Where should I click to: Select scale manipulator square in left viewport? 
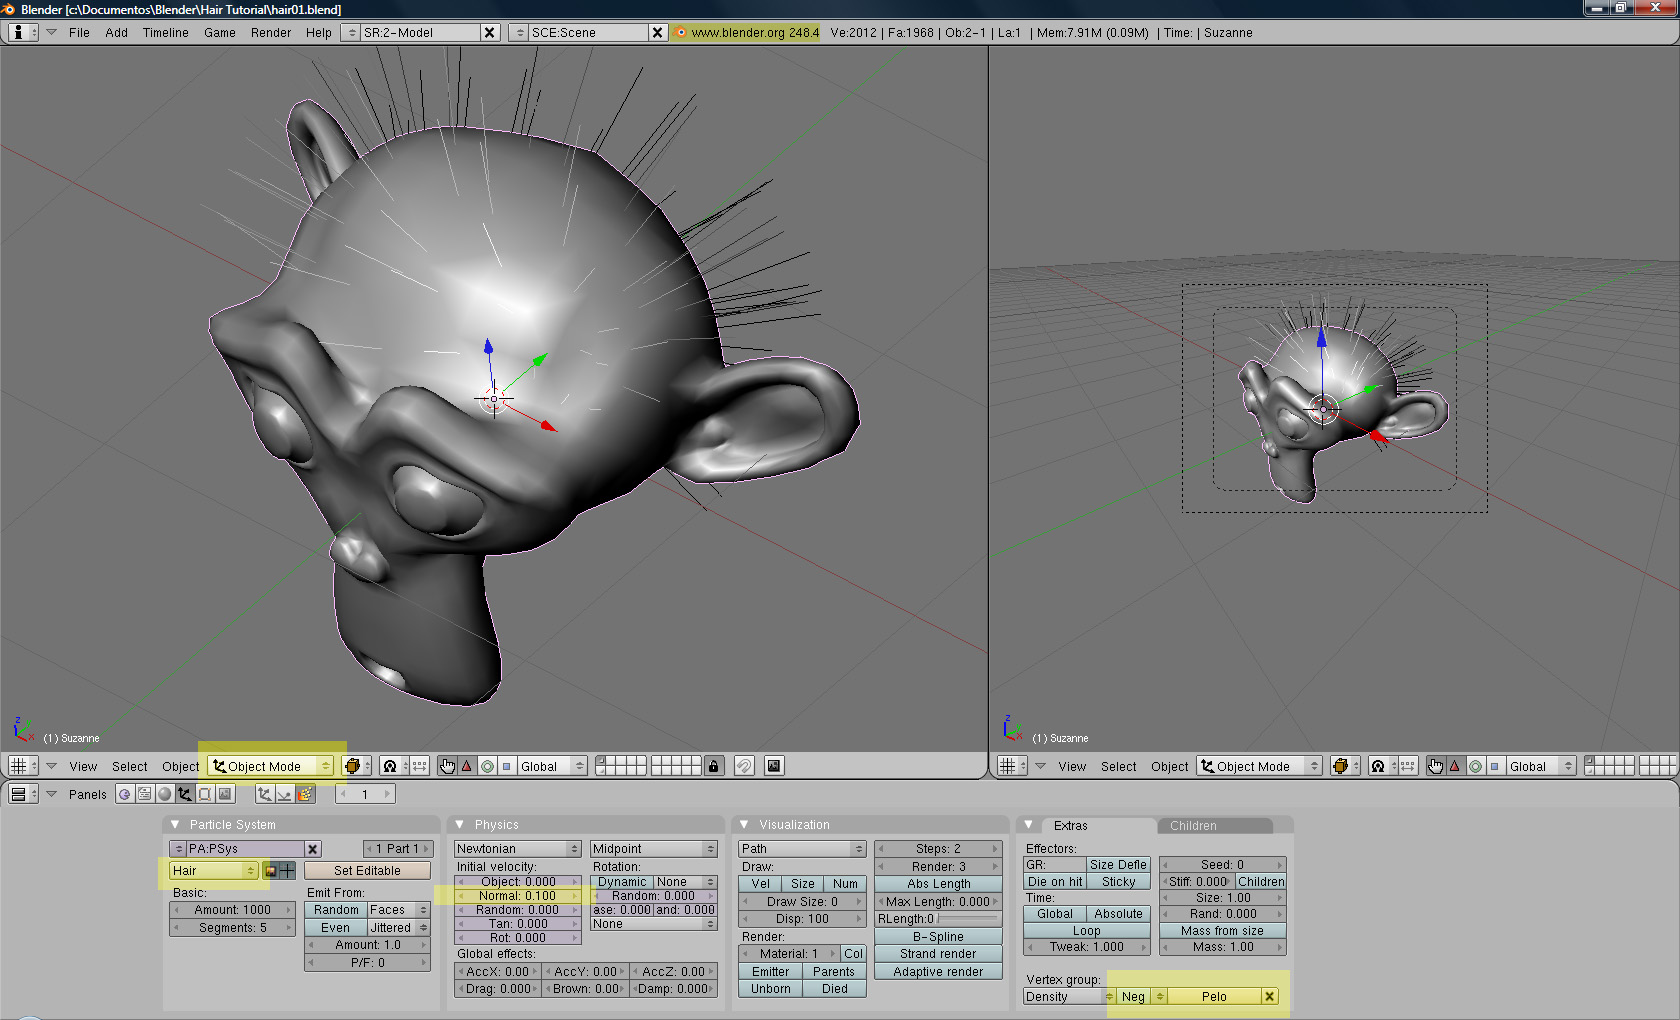click(506, 766)
